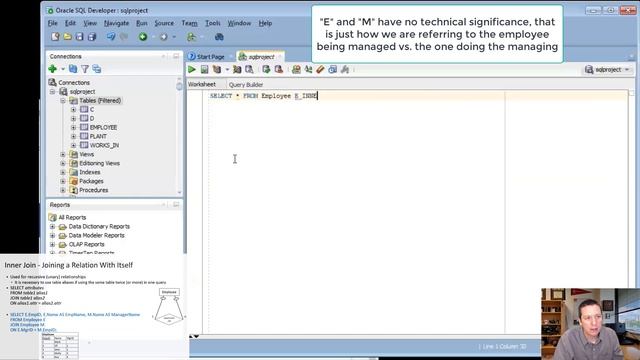Image resolution: width=640 pixels, height=360 pixels.
Task: Select the All Reports tree item
Action: [x=72, y=218]
